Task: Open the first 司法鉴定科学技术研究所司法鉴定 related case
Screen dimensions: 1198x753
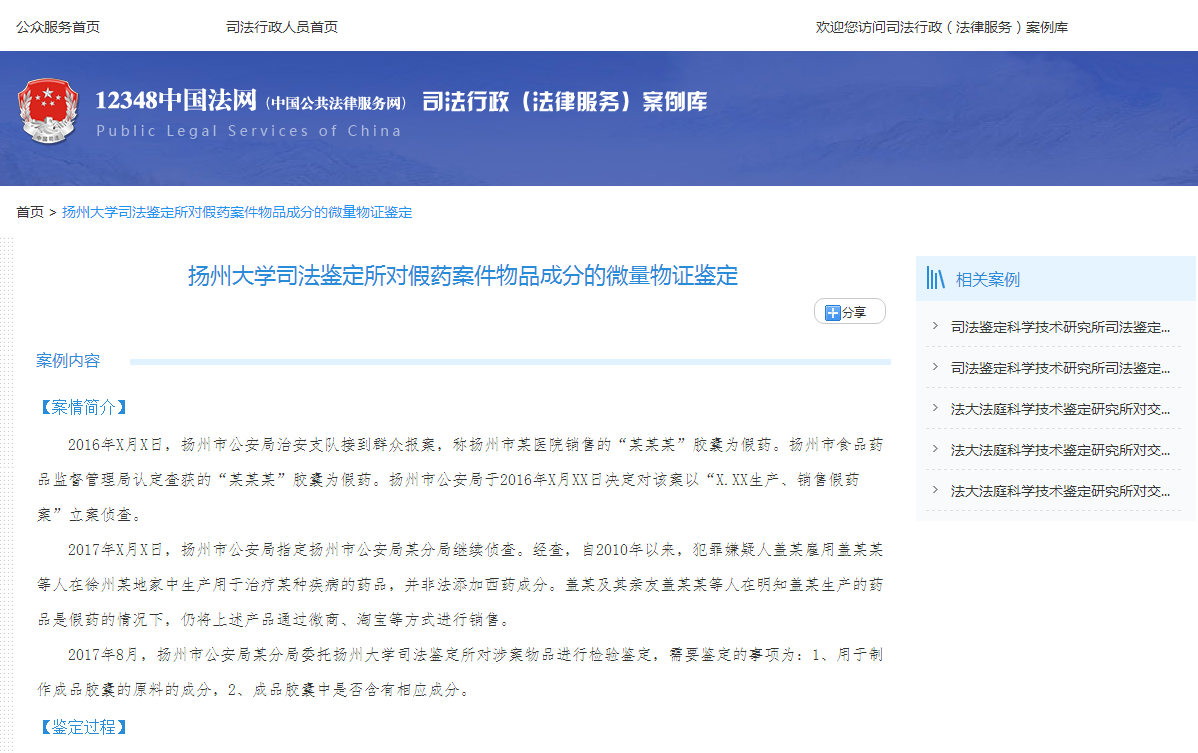Action: pyautogui.click(x=1060, y=327)
